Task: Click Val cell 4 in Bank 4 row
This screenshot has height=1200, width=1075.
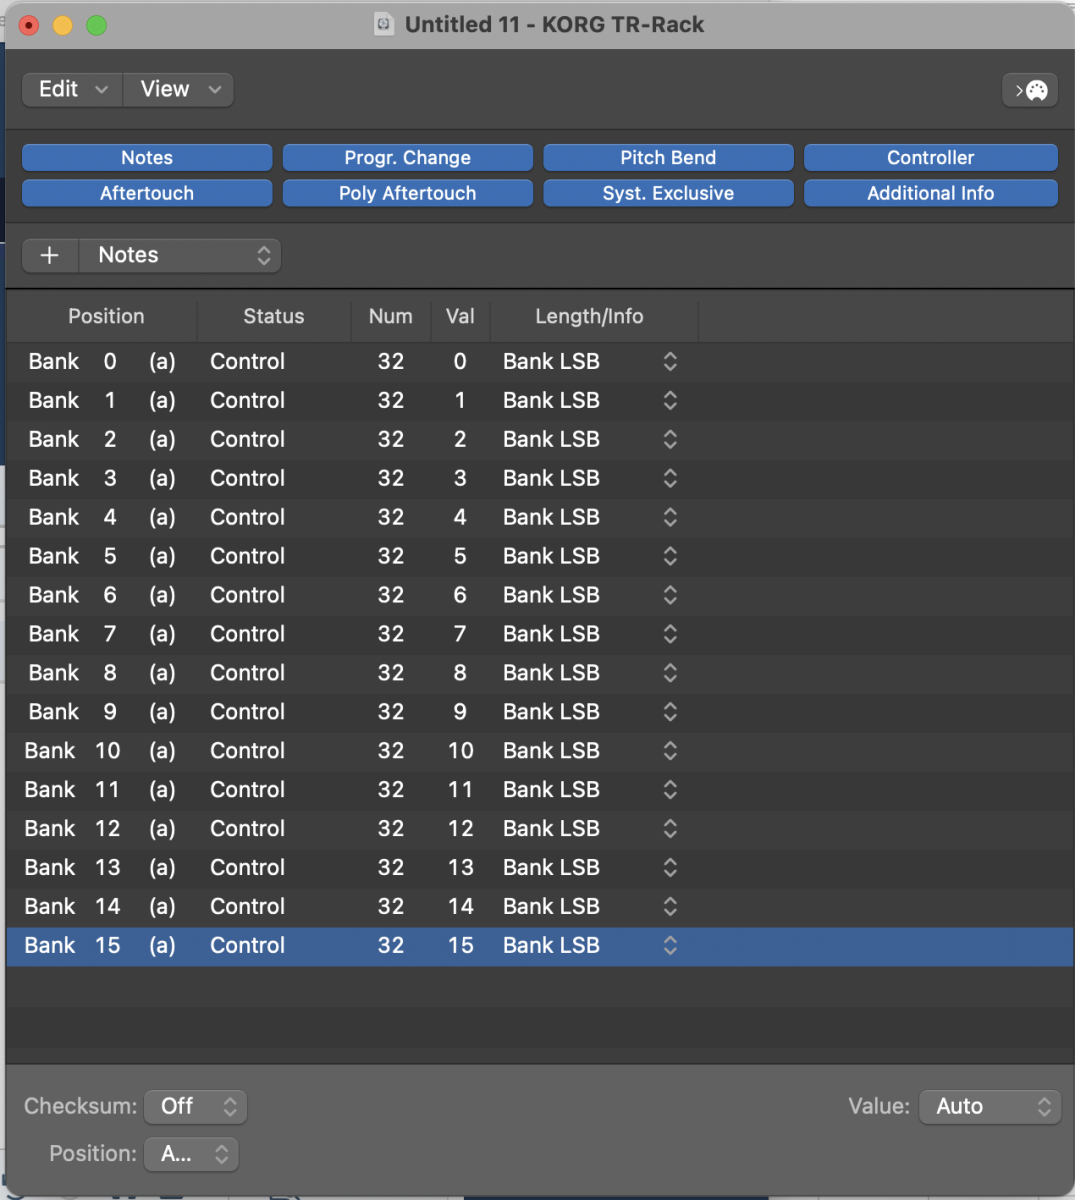Action: 460,518
